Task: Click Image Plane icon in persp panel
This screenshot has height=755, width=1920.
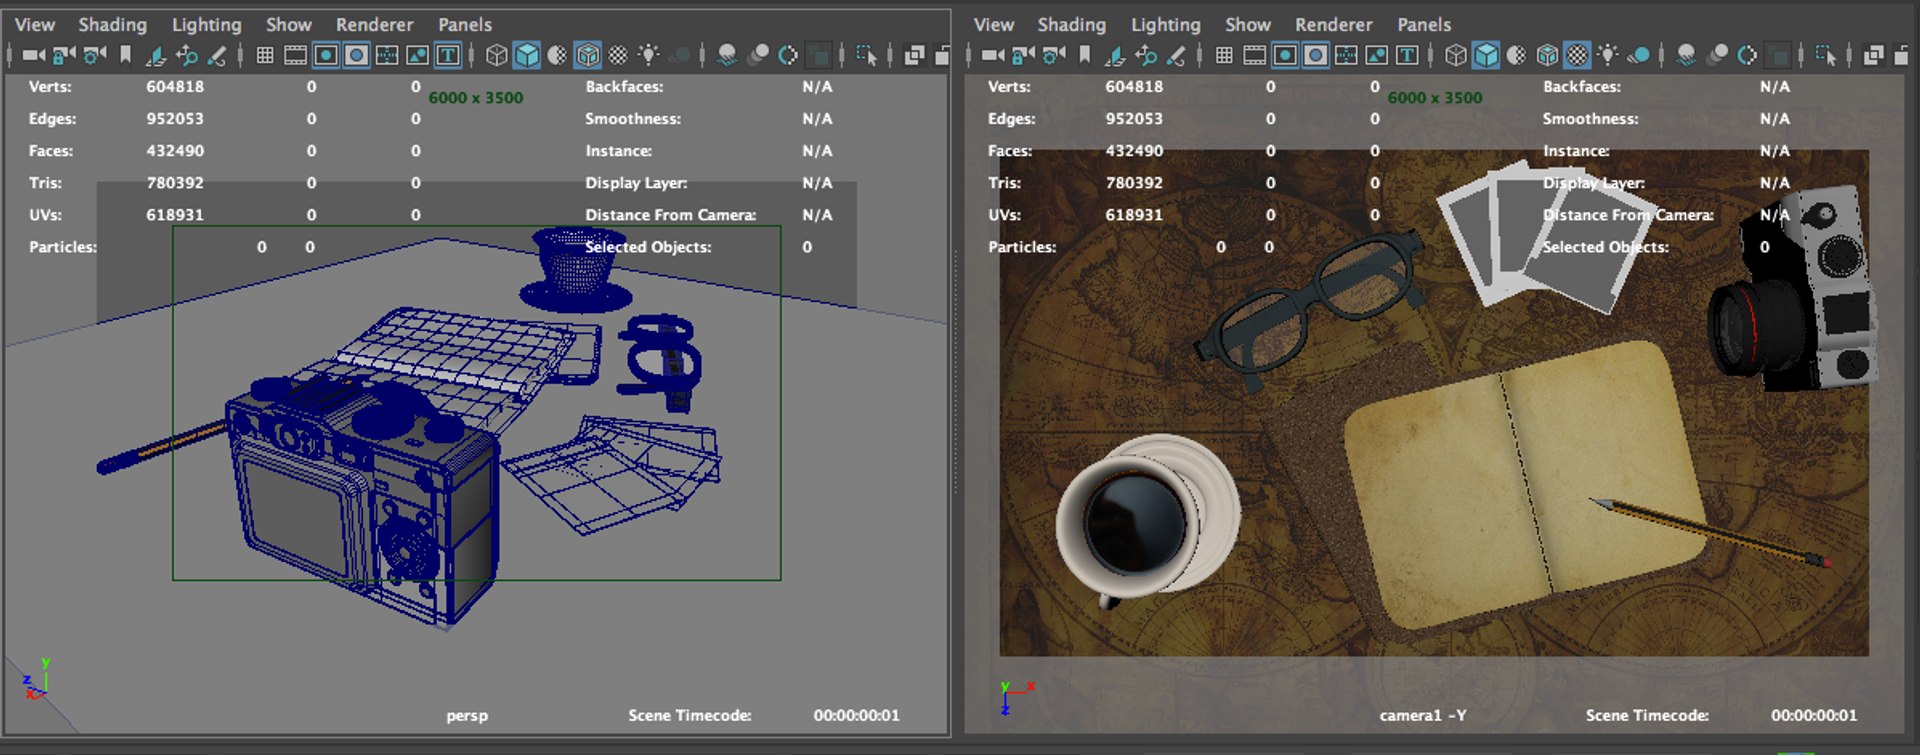Action: coord(156,55)
